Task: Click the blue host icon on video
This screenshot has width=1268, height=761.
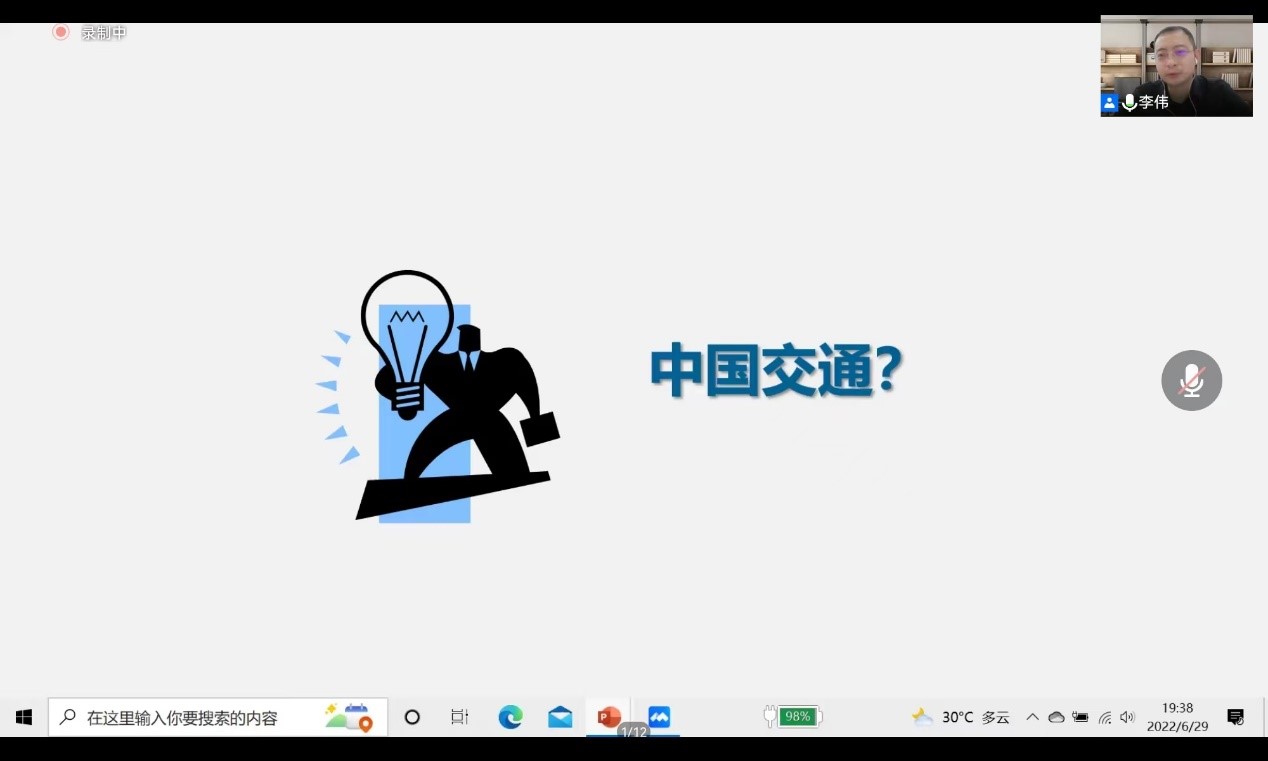Action: 1110,102
